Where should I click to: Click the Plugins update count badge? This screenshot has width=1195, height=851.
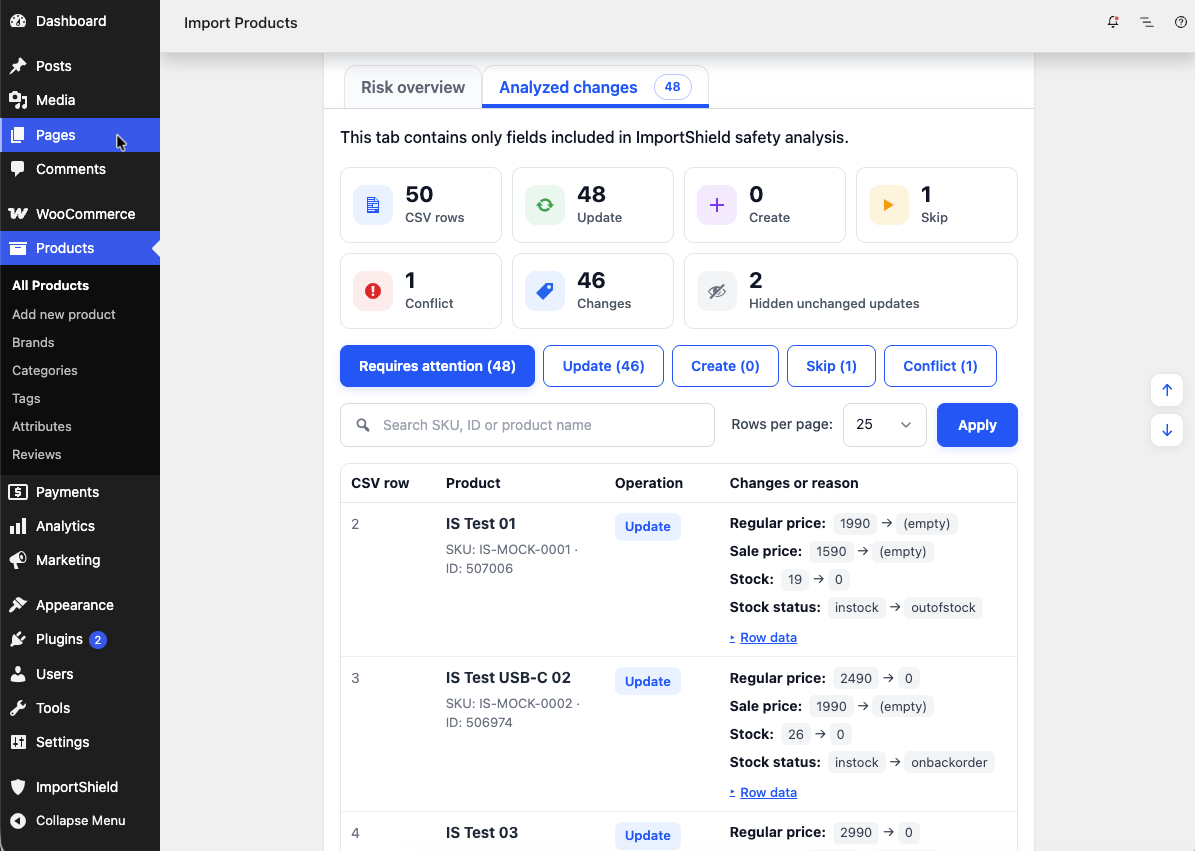tap(98, 640)
